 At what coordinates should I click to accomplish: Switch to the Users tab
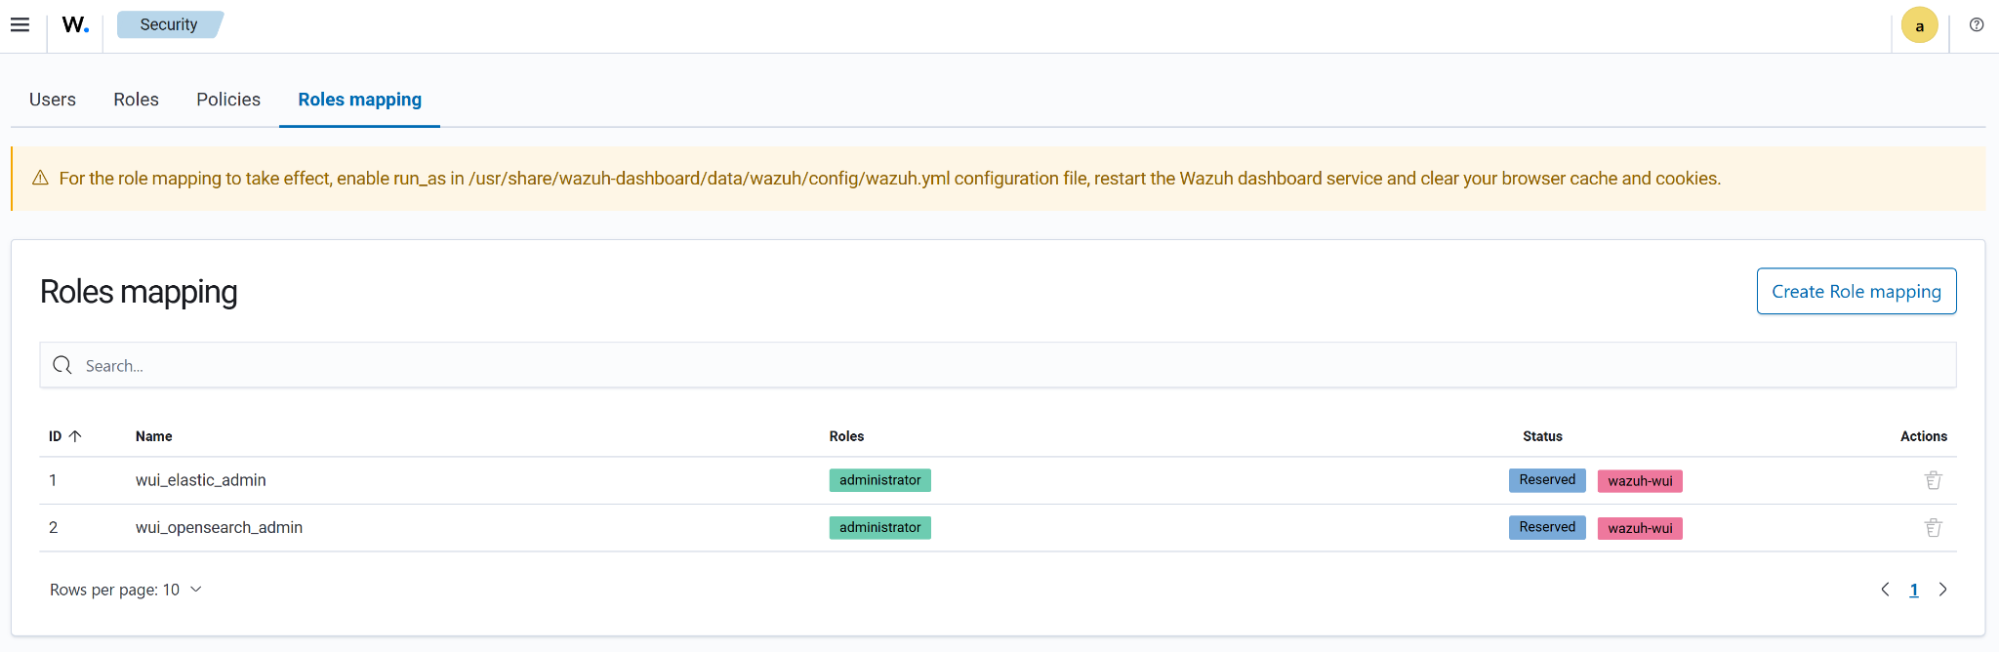(52, 100)
